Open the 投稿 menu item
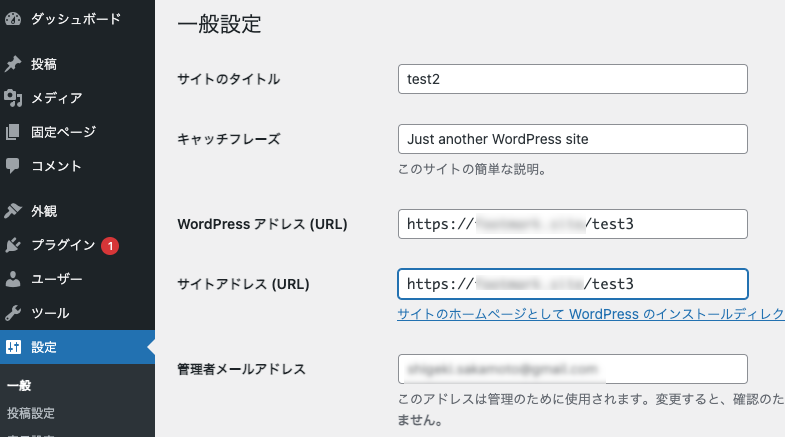Viewport: 785px width, 437px height. [x=44, y=64]
